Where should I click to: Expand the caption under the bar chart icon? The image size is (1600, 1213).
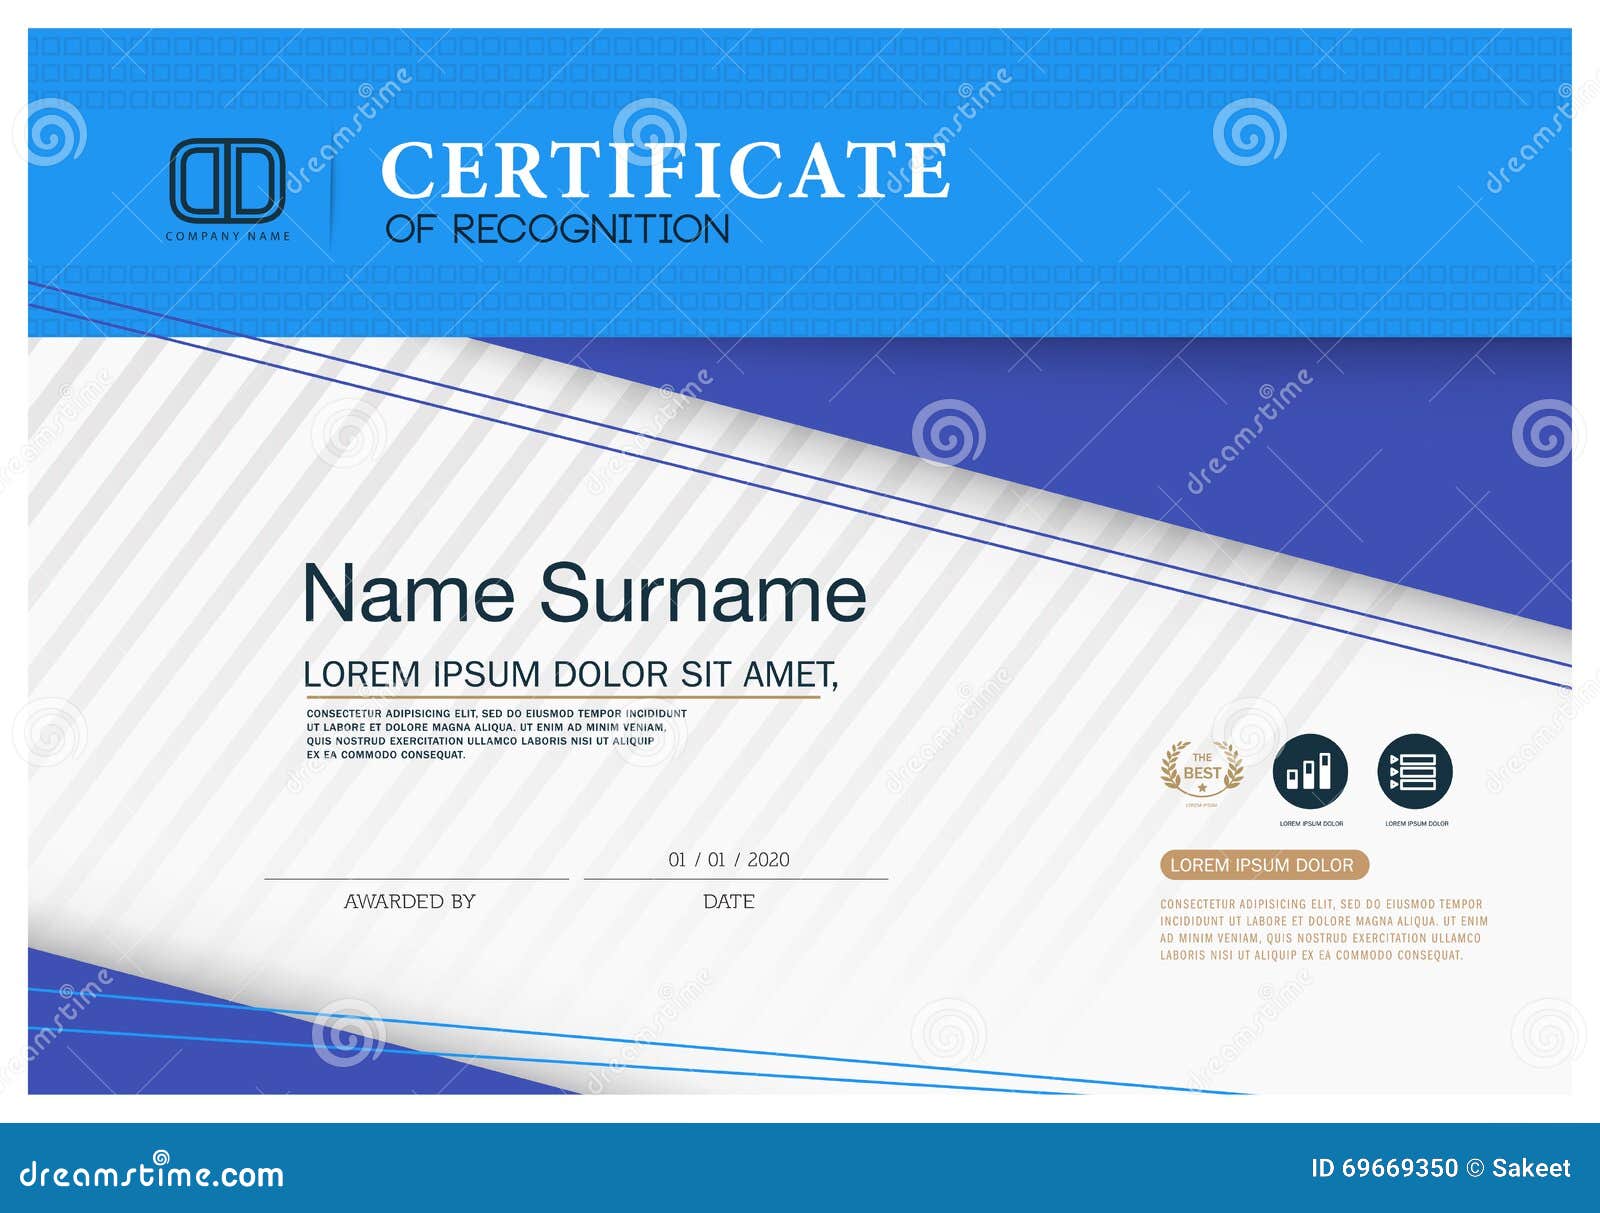click(1311, 823)
